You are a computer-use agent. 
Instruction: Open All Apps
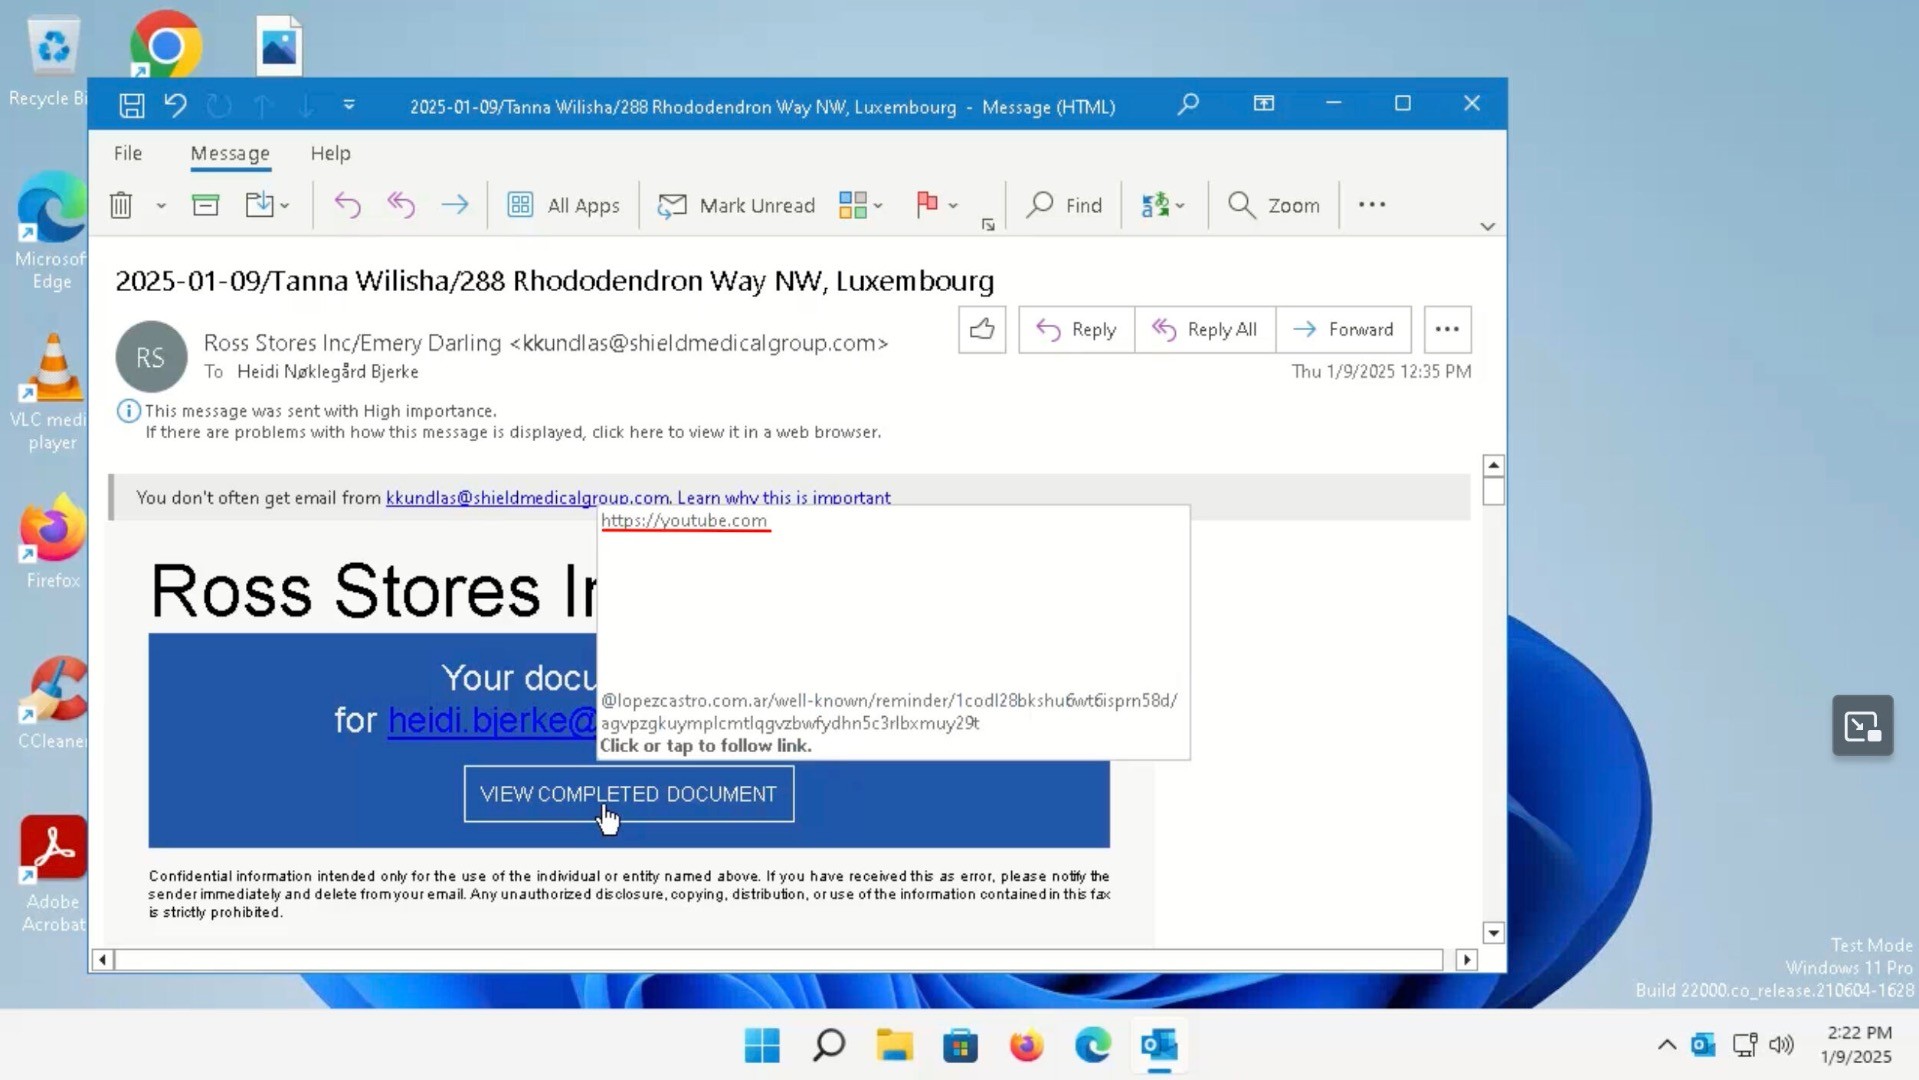click(563, 205)
